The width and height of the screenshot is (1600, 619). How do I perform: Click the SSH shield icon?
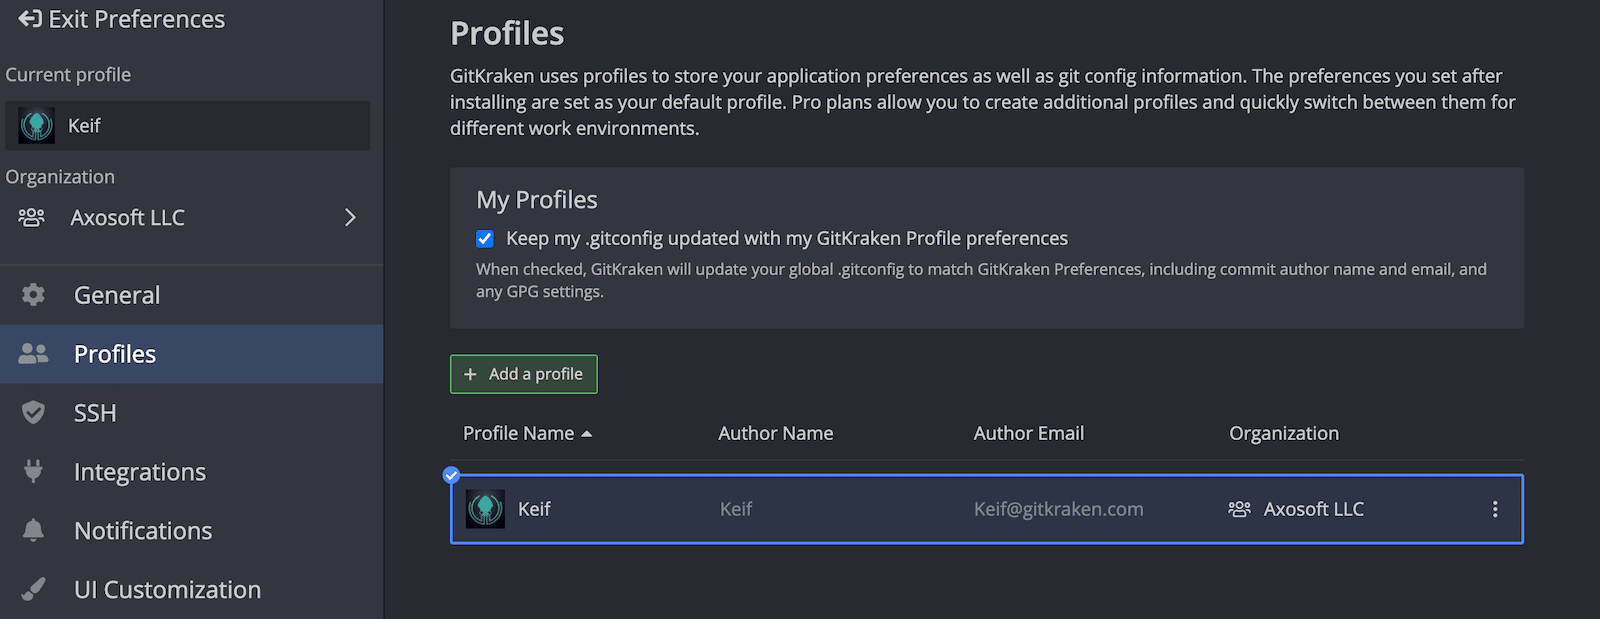(x=33, y=413)
